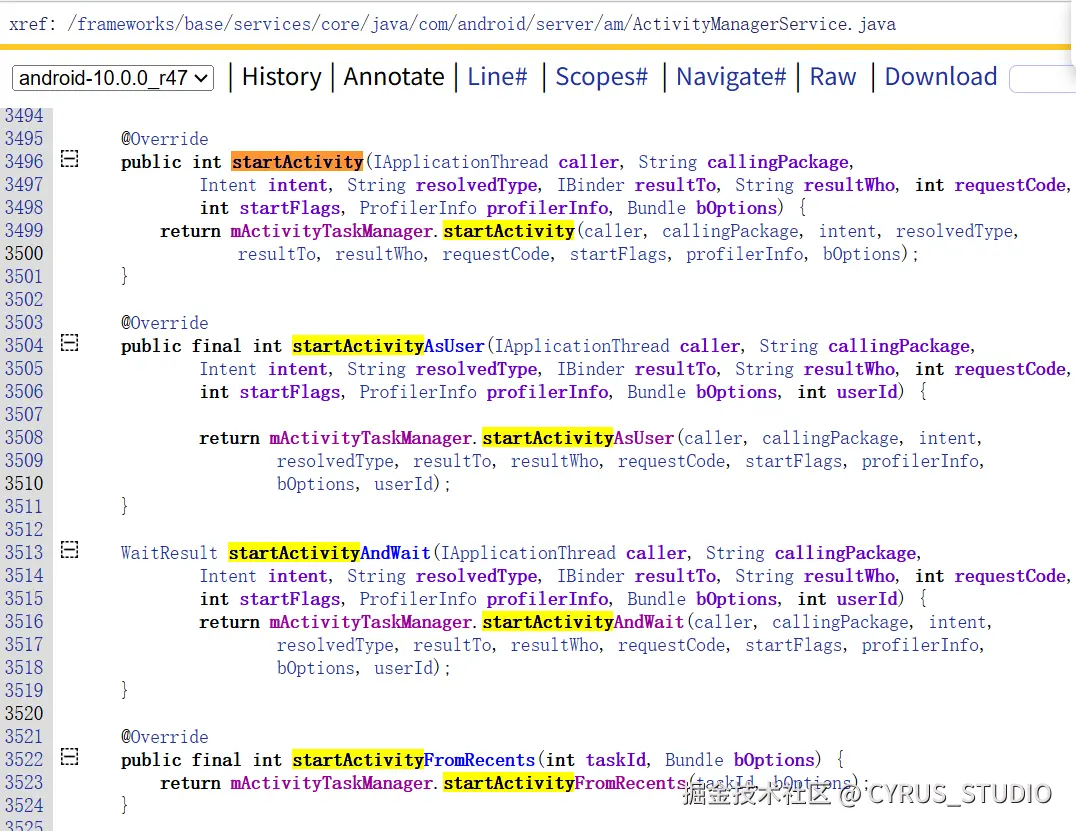
Task: Click line number 3500 to anchor it
Action: point(23,253)
